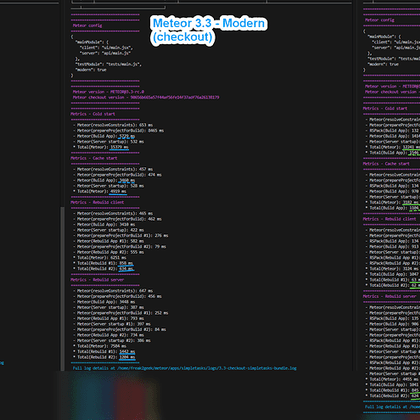
Task: Click the '"testModule"' config line in middle pane
Action: click(108, 64)
